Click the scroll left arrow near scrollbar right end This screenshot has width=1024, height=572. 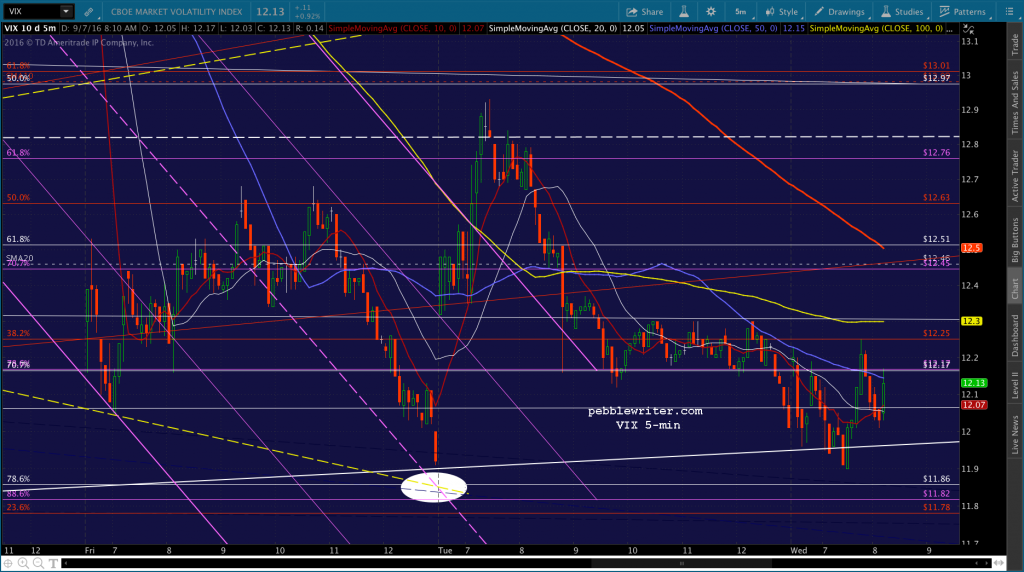click(977, 563)
